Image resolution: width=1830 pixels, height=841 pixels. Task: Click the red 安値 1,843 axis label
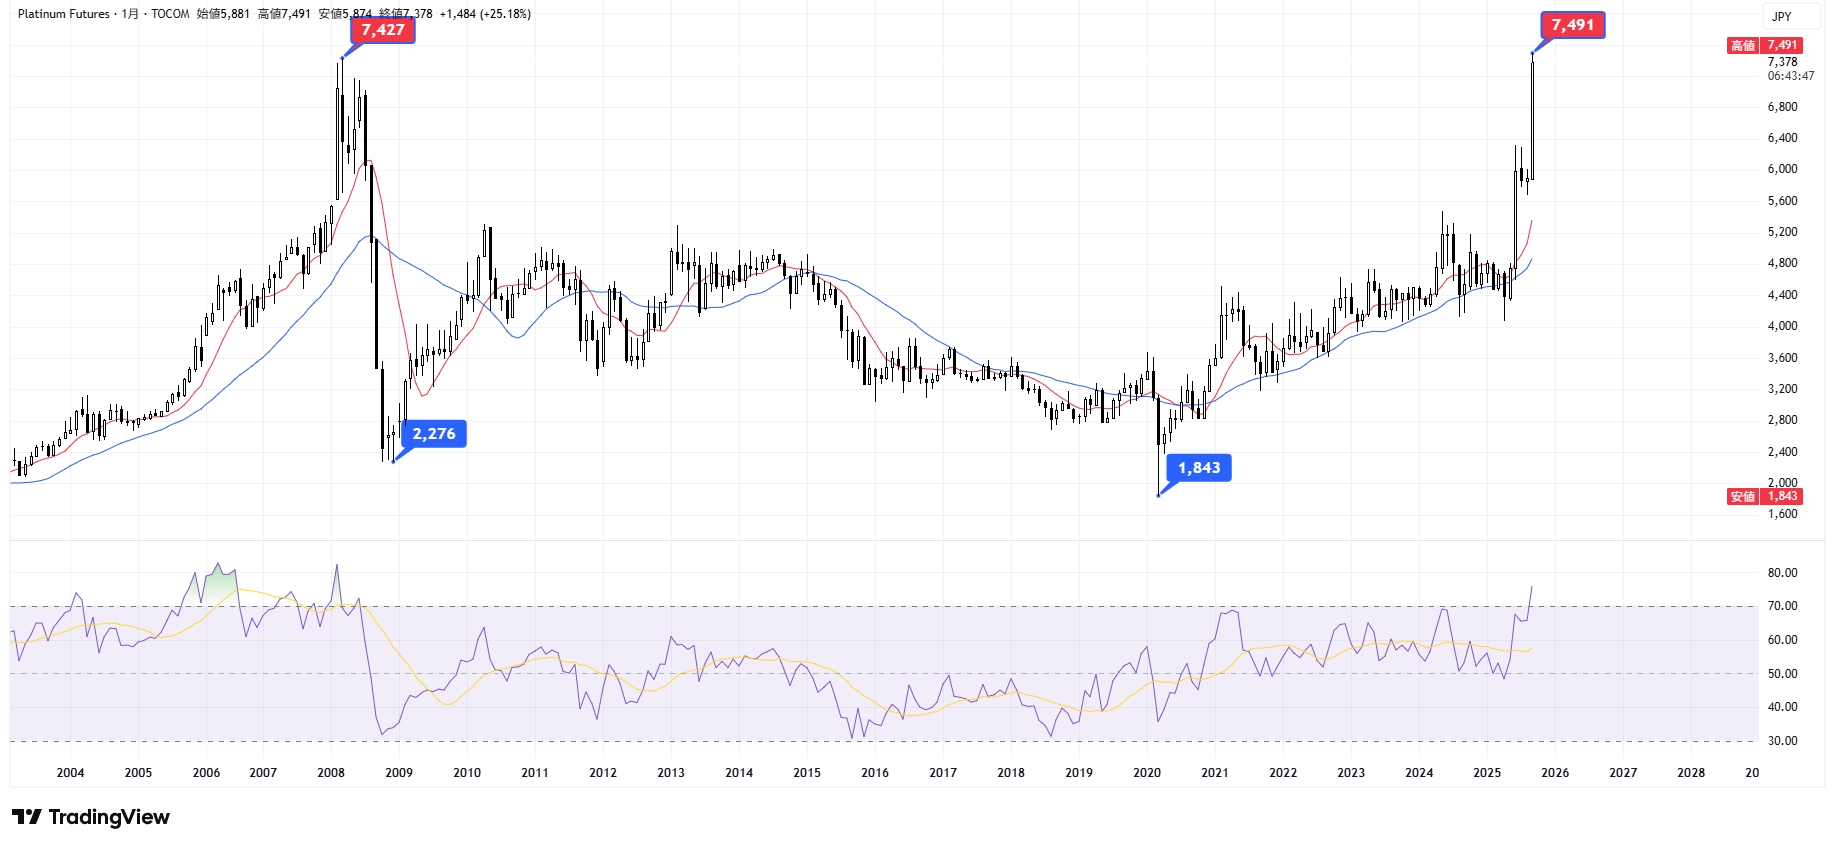click(1765, 497)
